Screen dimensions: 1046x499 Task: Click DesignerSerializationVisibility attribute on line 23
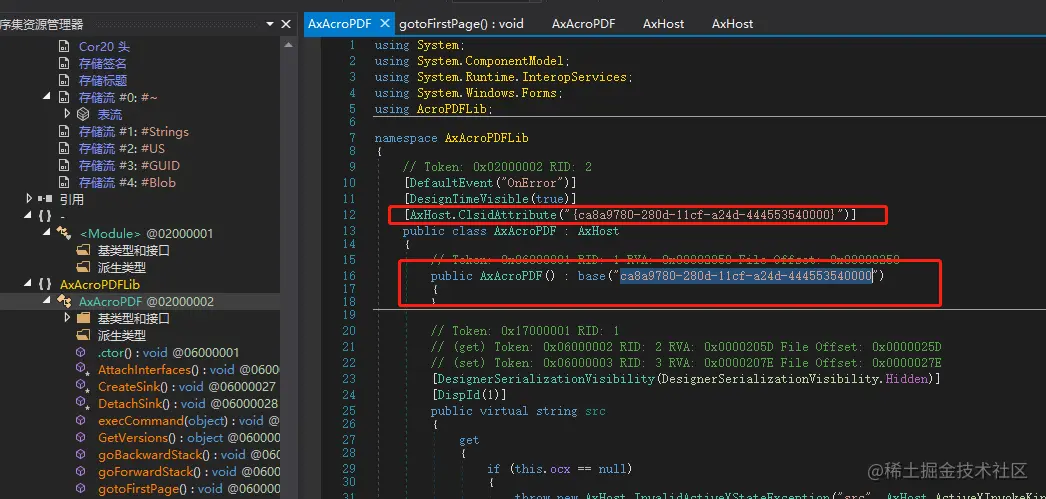545,379
